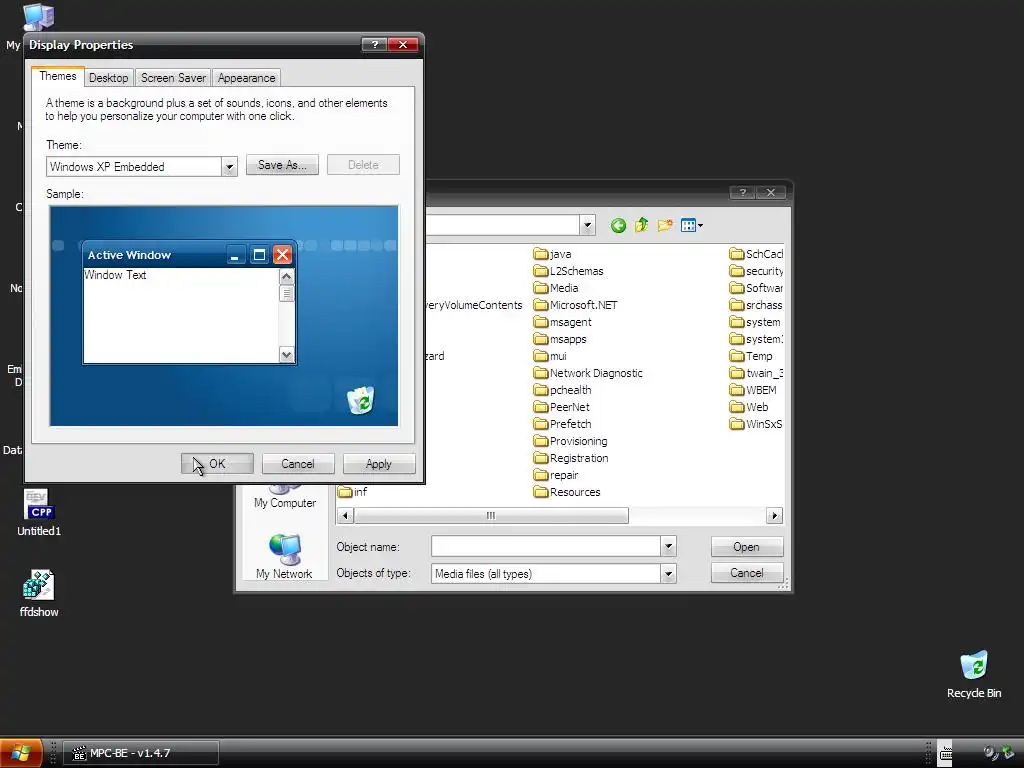Select the ffdshow desktop icon
1024x768 pixels.
point(39,593)
